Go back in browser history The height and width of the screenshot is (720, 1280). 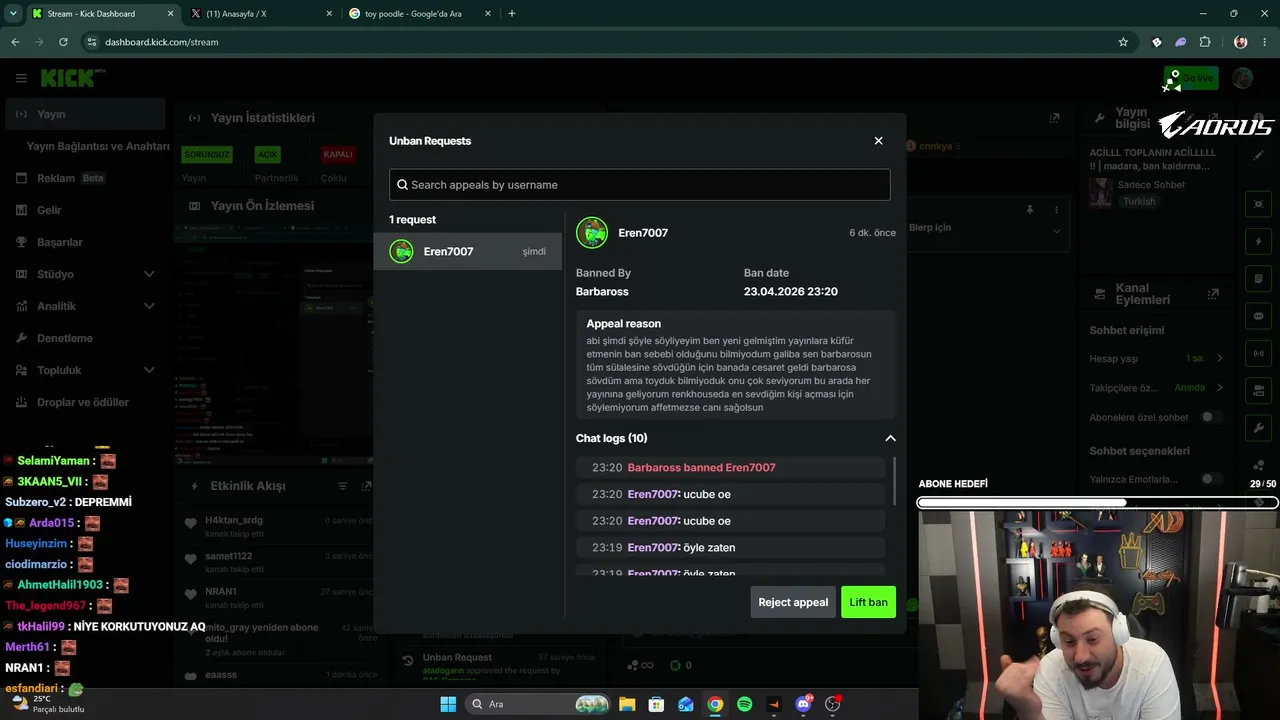[x=15, y=42]
